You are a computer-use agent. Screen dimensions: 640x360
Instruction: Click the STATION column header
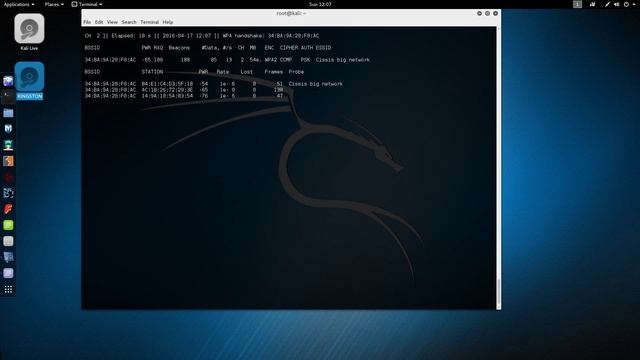click(x=152, y=72)
